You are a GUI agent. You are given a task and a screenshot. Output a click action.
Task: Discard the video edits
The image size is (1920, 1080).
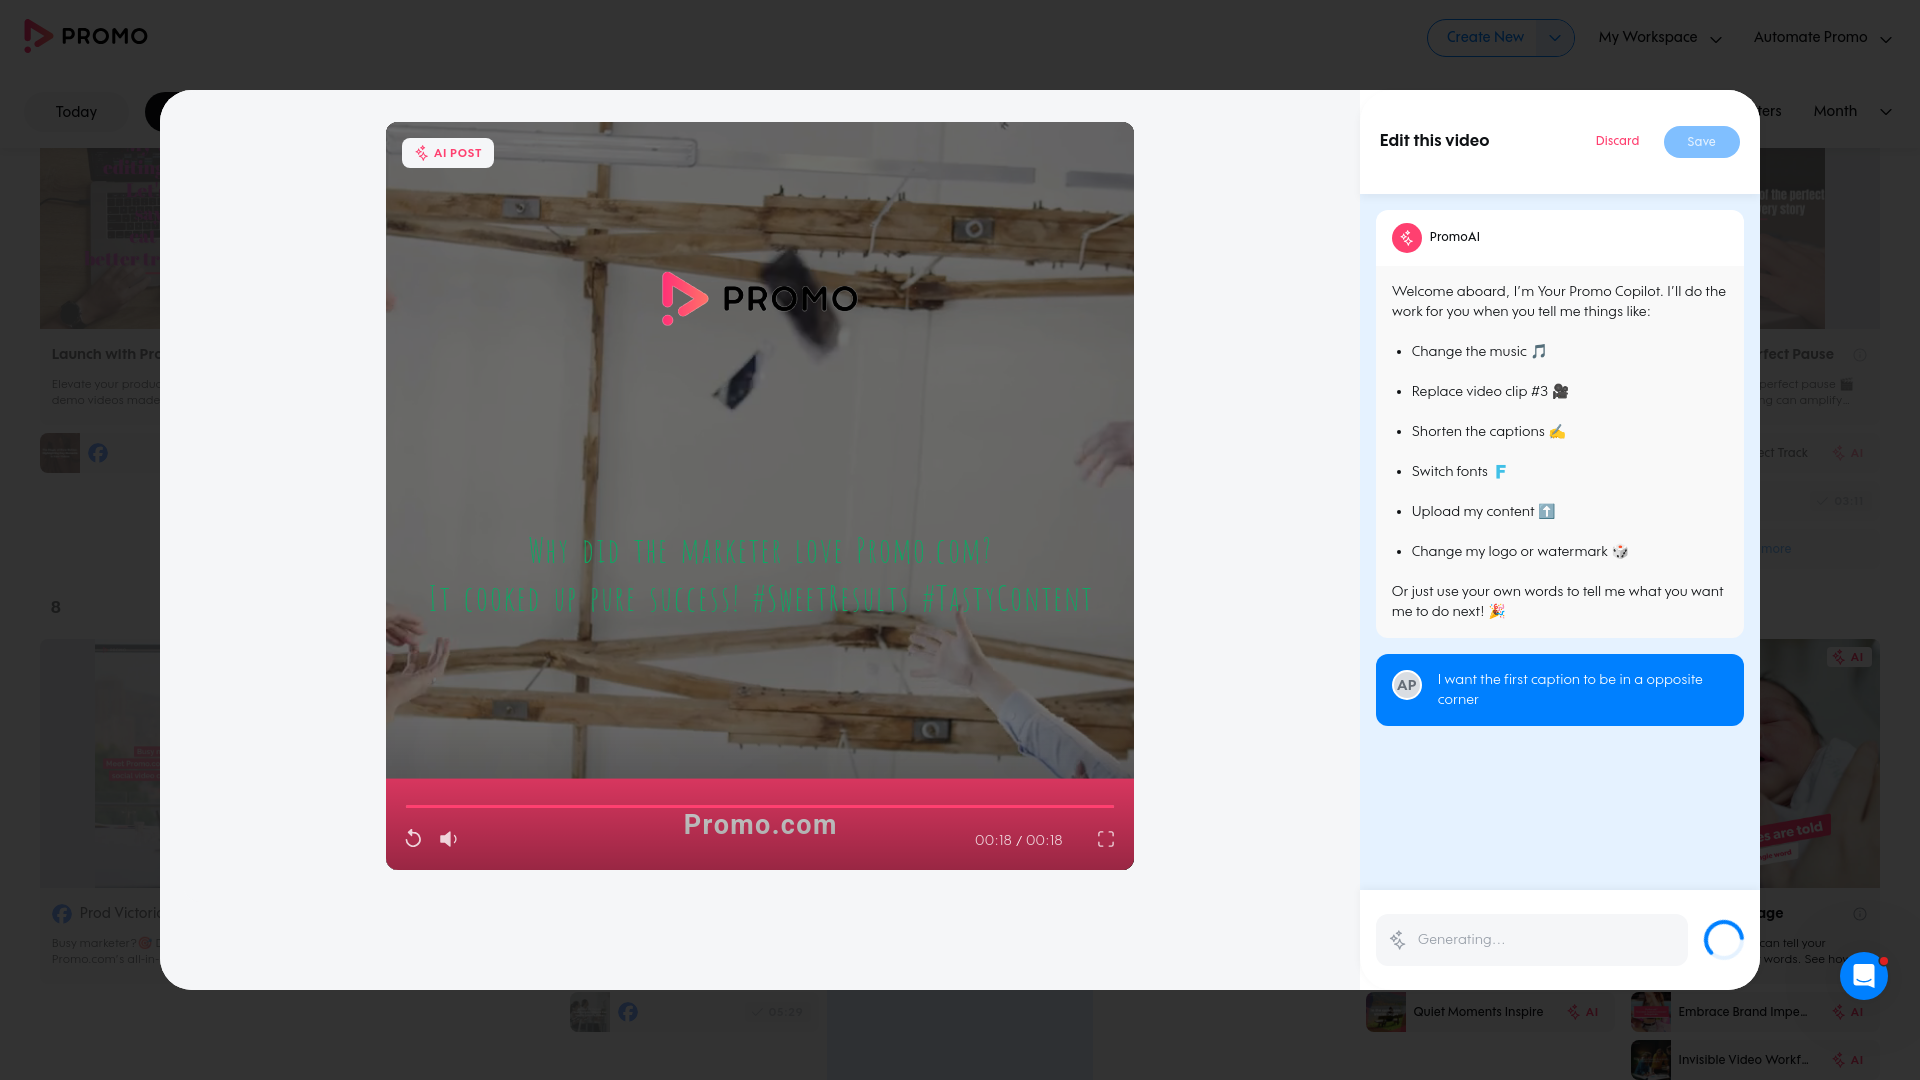tap(1617, 141)
